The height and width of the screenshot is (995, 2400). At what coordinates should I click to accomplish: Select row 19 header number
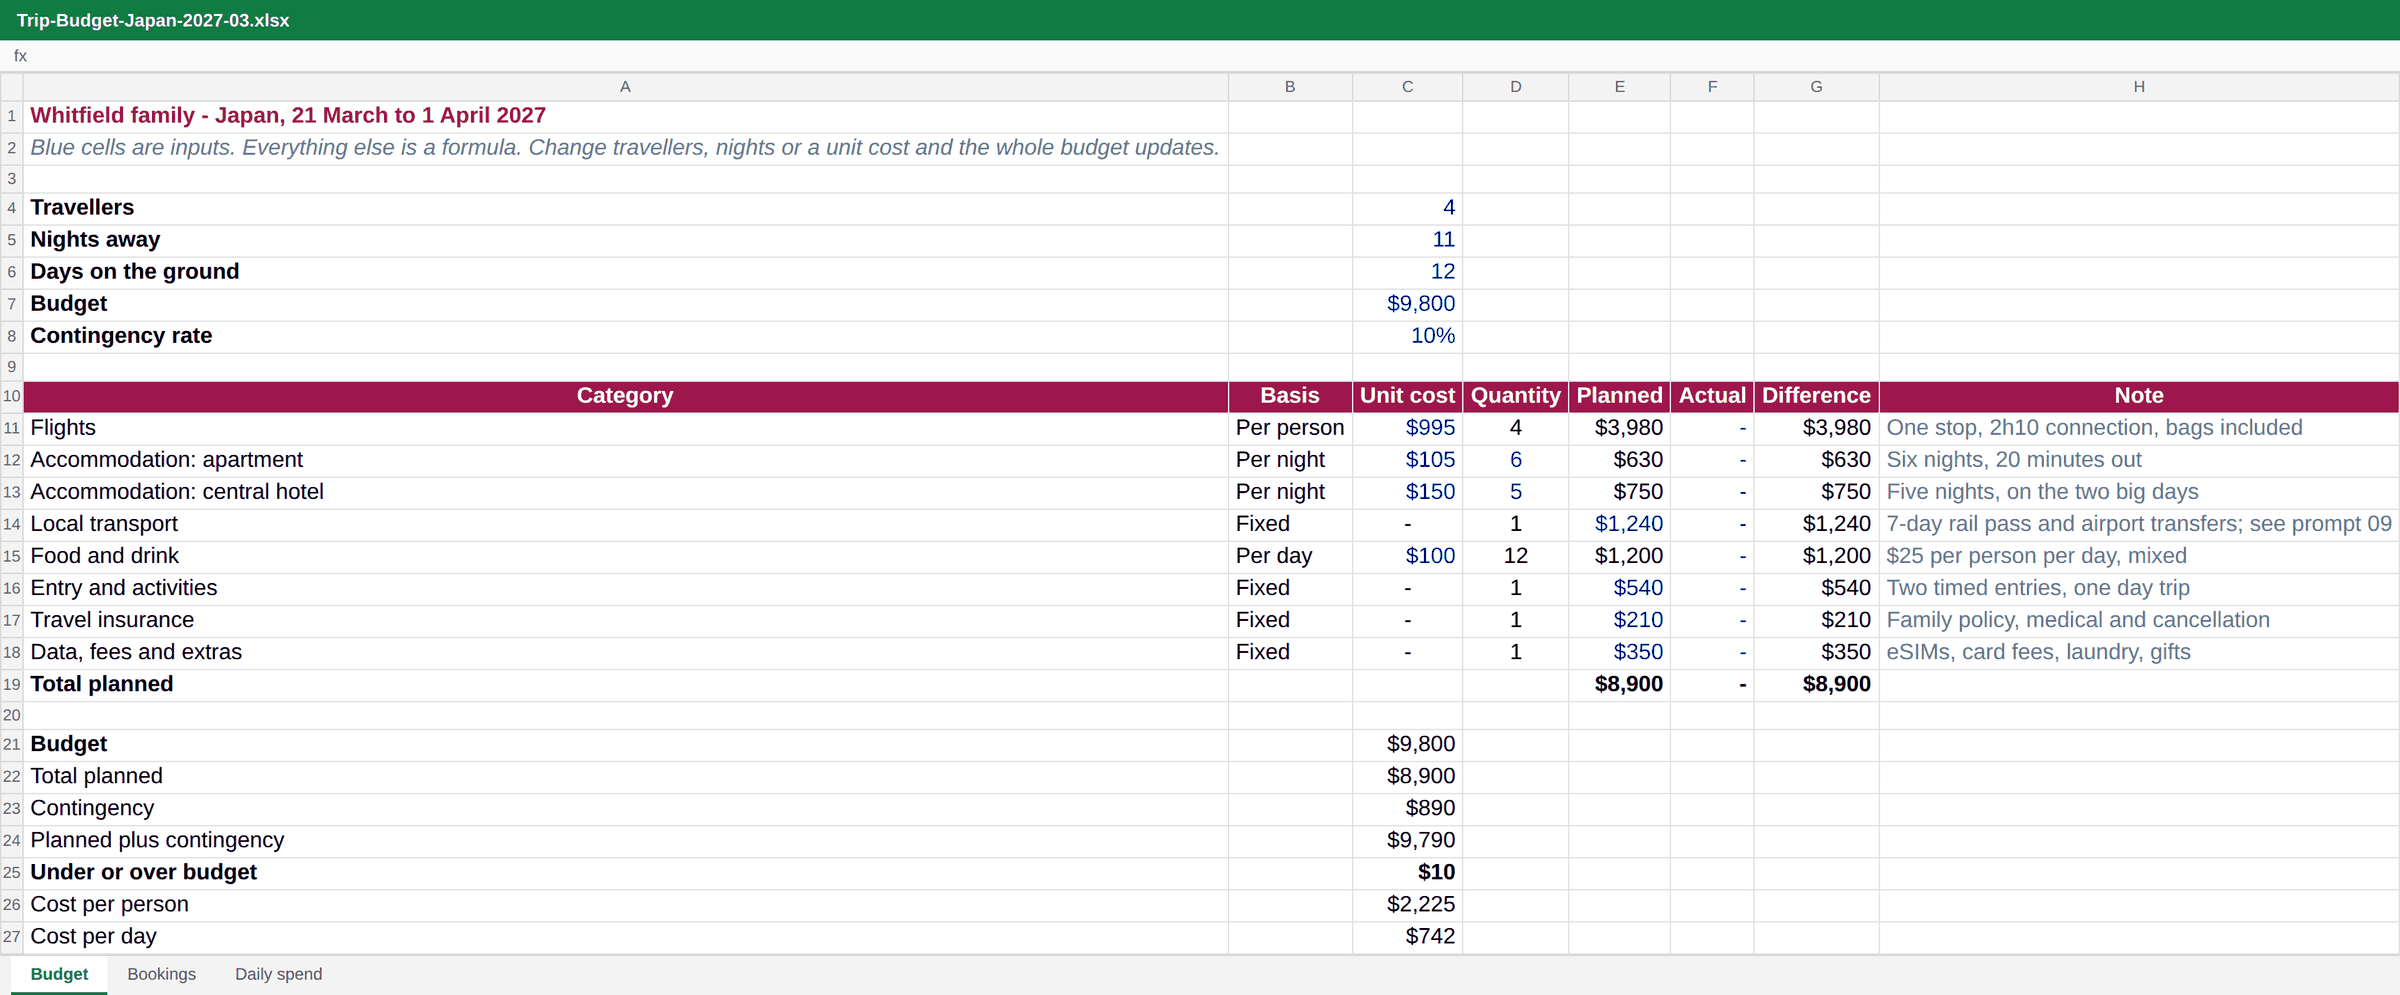click(12, 685)
